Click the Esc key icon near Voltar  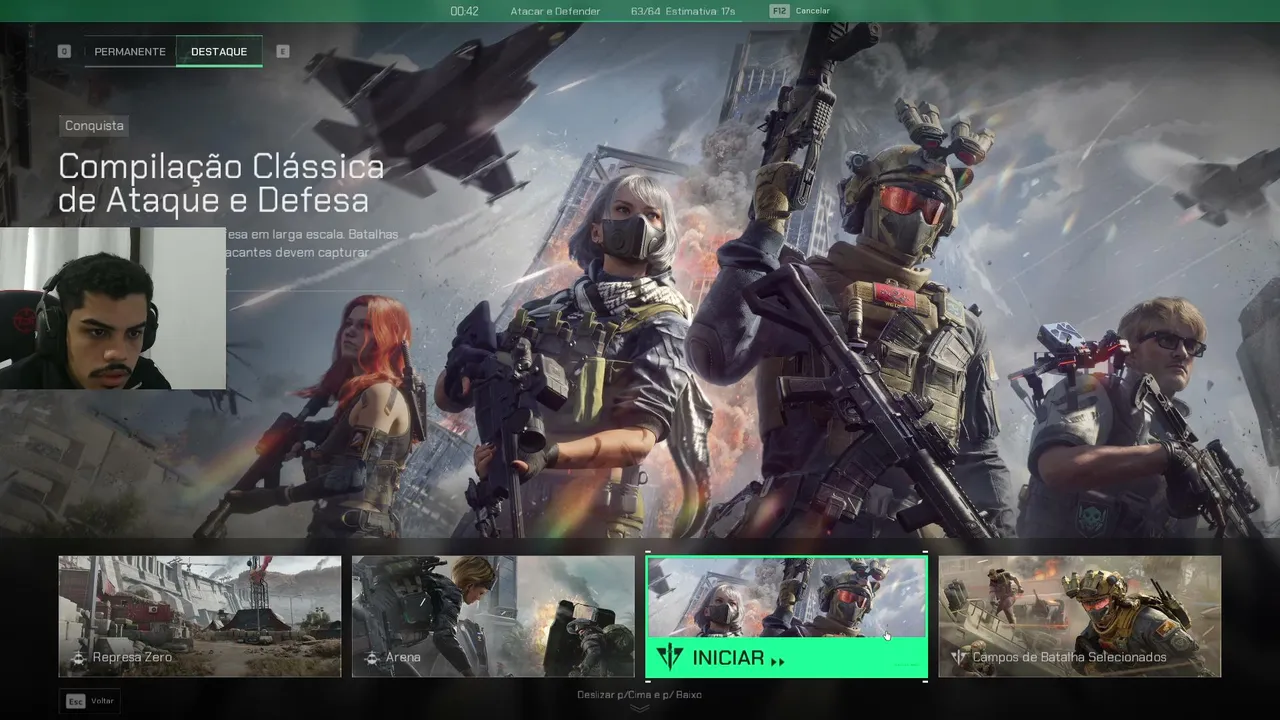pos(75,701)
